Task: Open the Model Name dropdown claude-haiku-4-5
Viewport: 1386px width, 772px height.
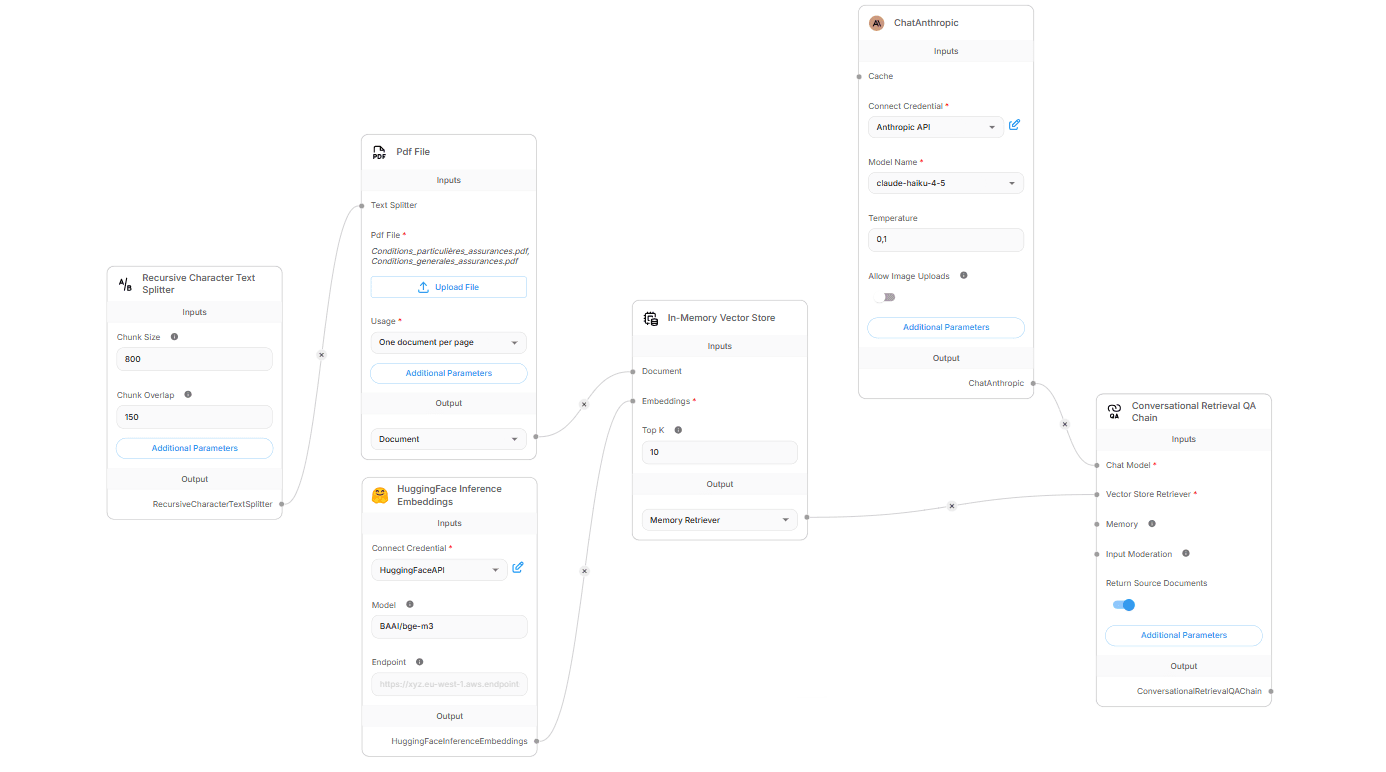Action: 946,183
